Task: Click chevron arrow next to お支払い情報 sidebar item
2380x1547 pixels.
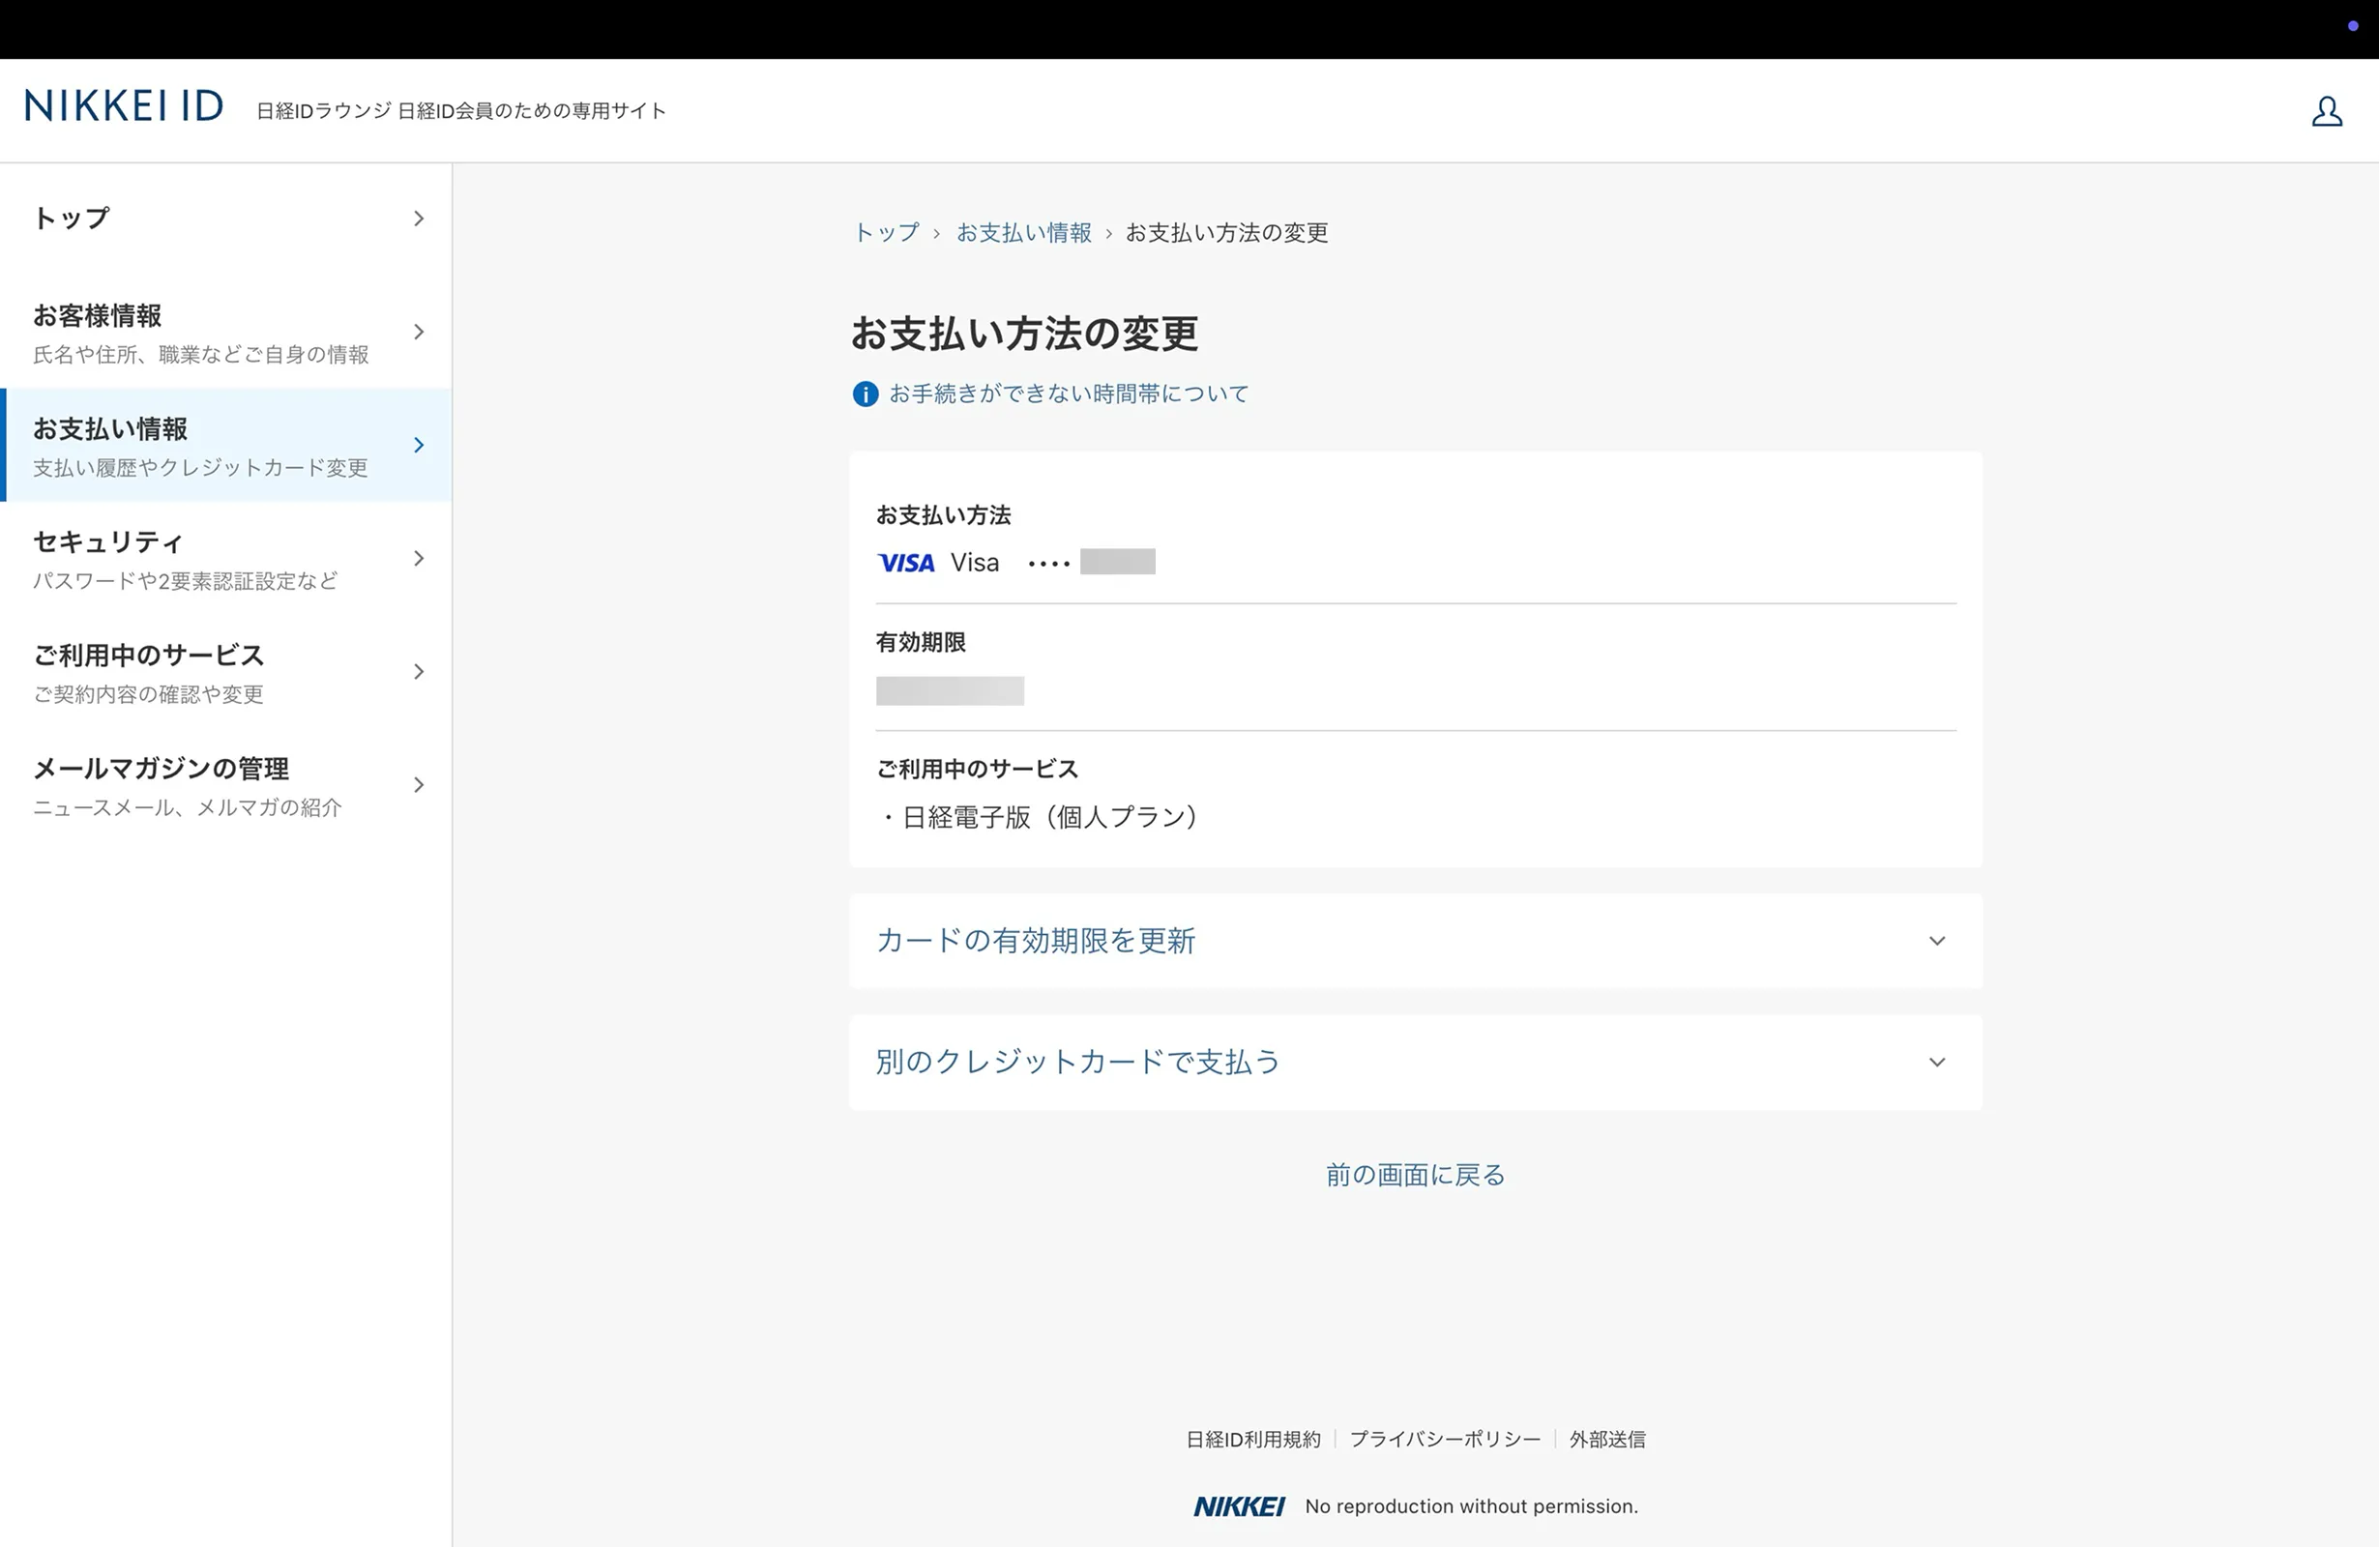Action: (419, 445)
